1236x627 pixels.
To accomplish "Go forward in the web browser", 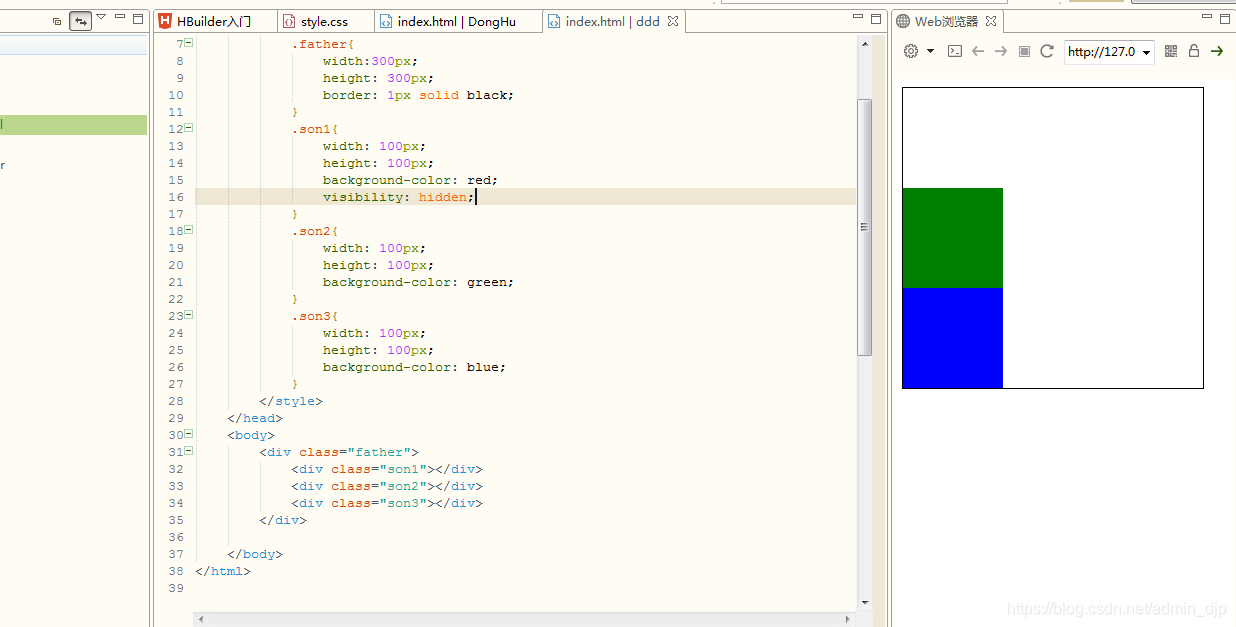I will tap(1001, 51).
